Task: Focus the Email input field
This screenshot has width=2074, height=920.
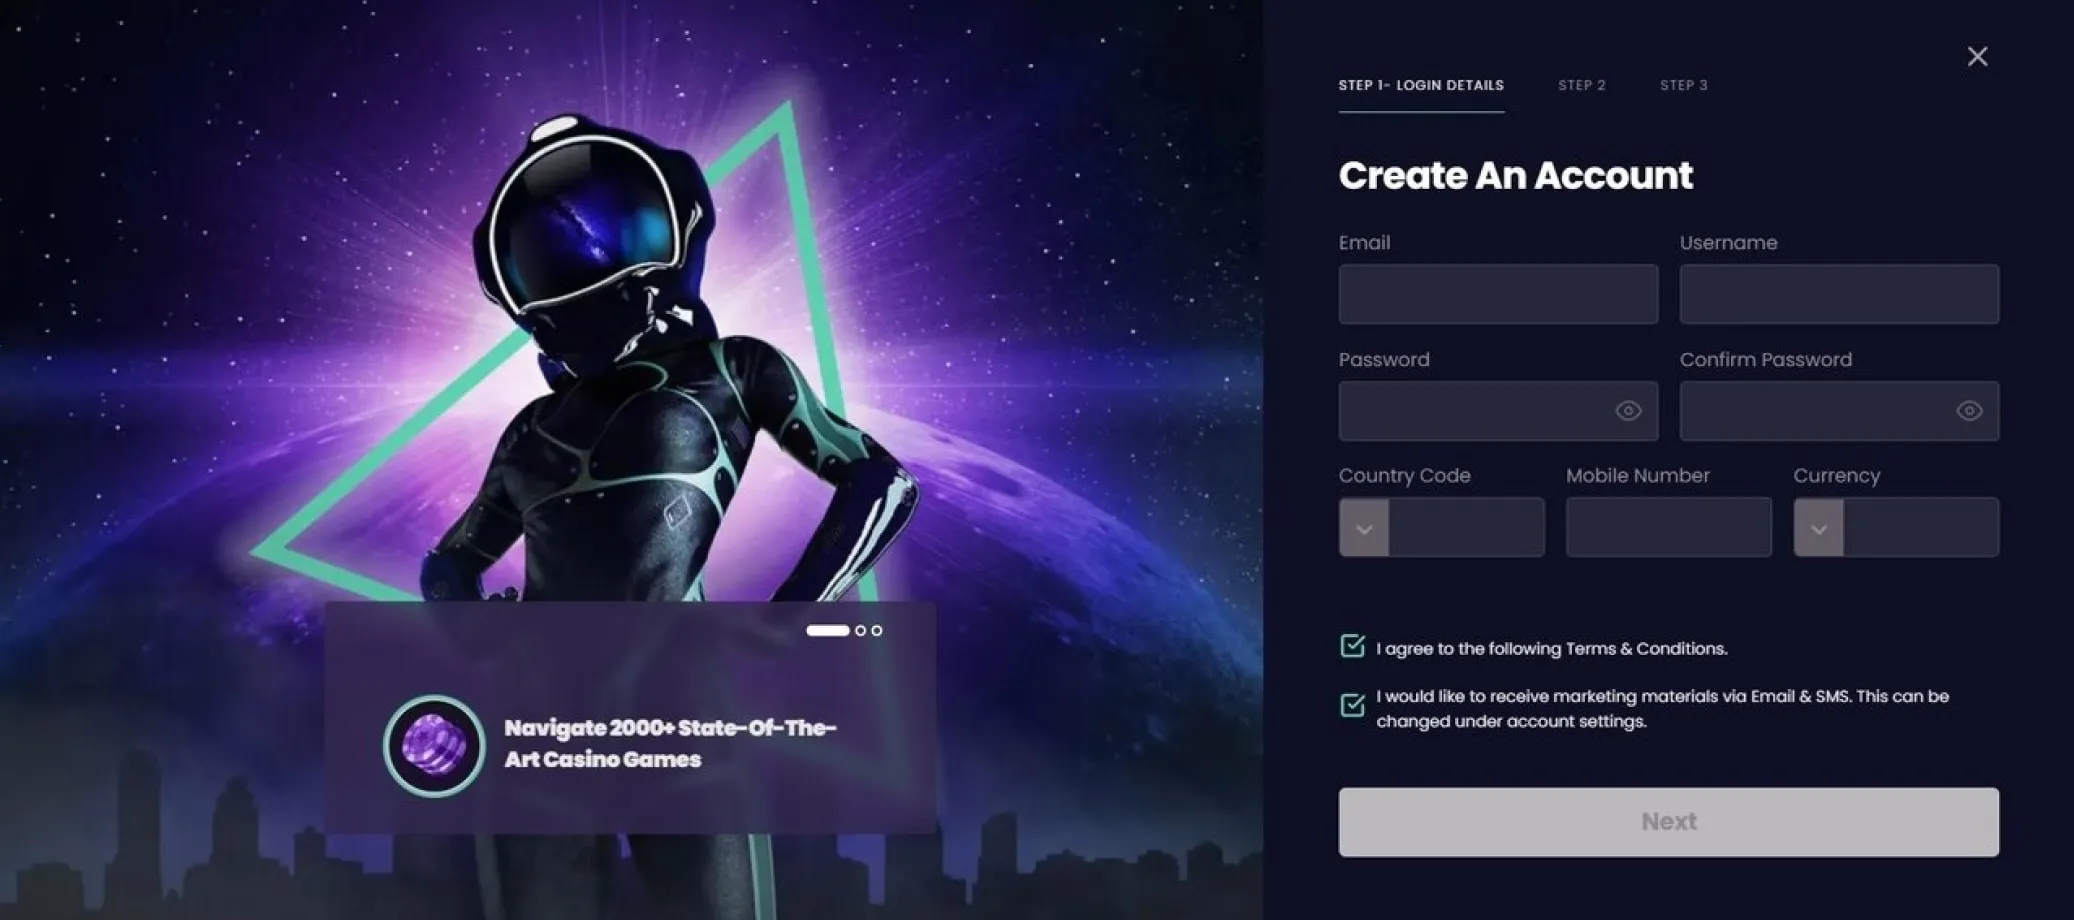Action: [x=1498, y=294]
